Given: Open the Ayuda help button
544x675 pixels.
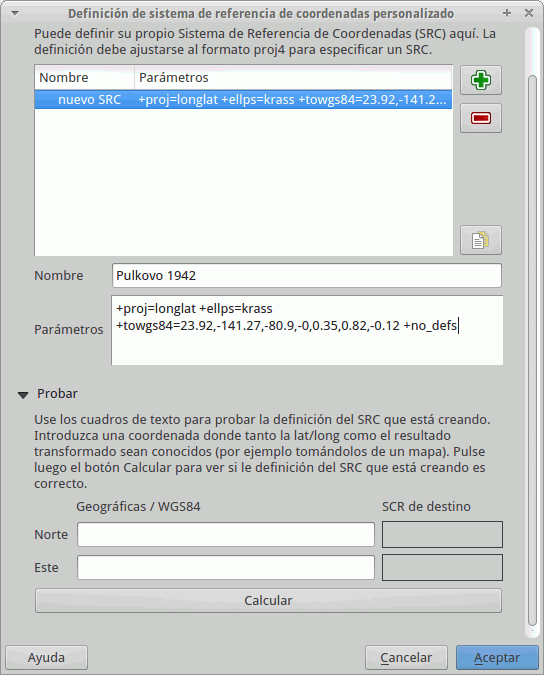Looking at the screenshot, I should [x=46, y=658].
